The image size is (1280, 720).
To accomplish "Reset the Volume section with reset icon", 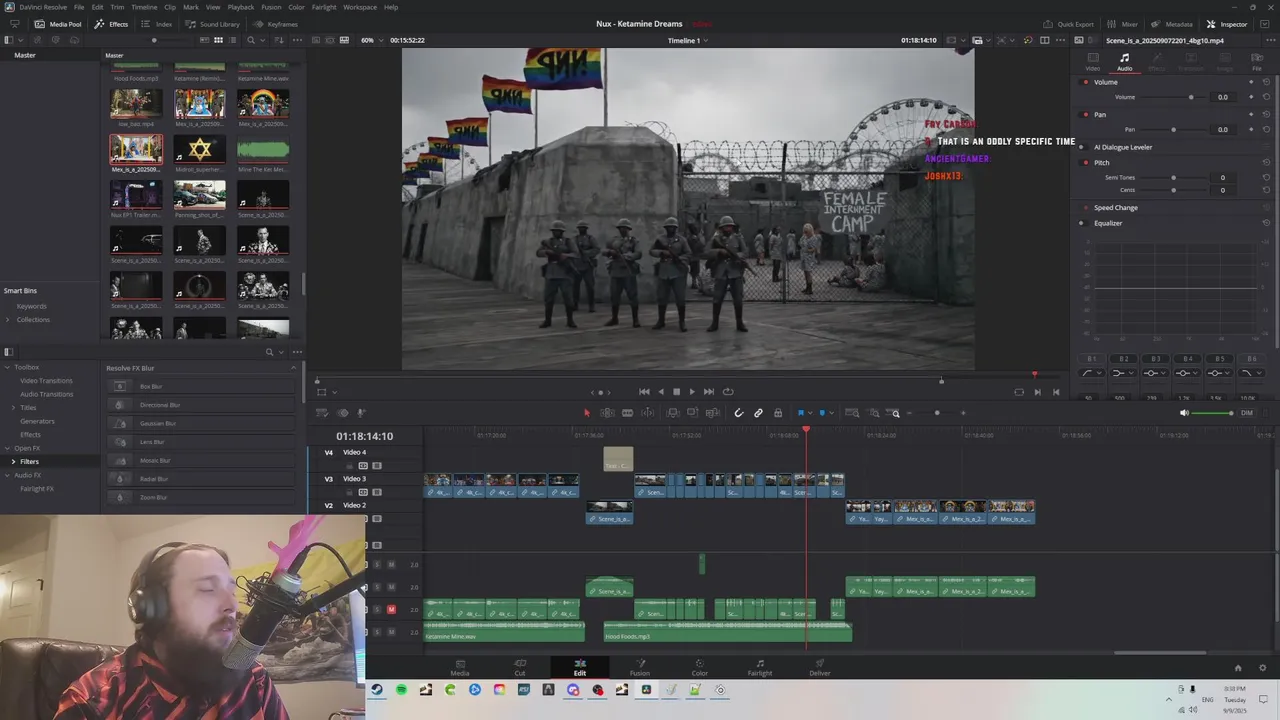I will tap(1266, 82).
